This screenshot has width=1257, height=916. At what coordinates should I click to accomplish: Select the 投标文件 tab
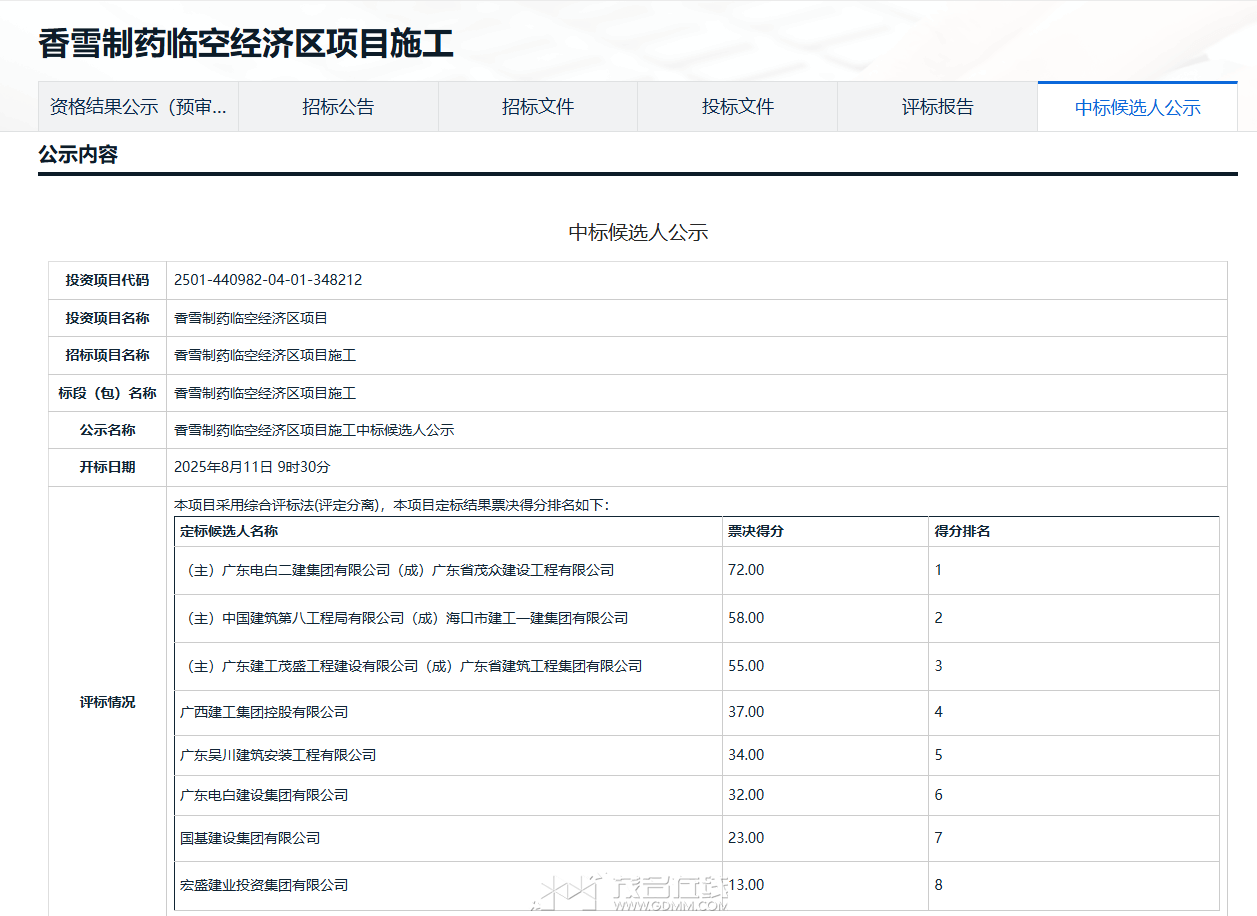click(x=737, y=107)
